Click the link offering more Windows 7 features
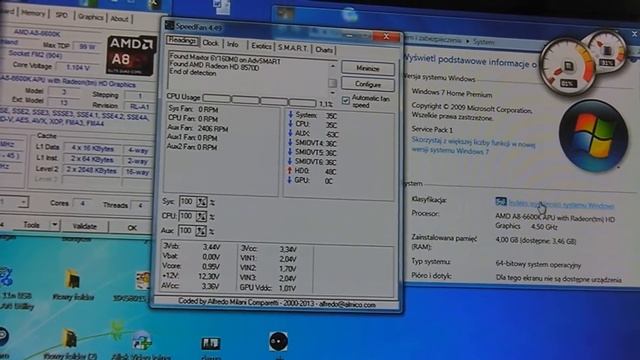640x360 pixels. (x=473, y=145)
